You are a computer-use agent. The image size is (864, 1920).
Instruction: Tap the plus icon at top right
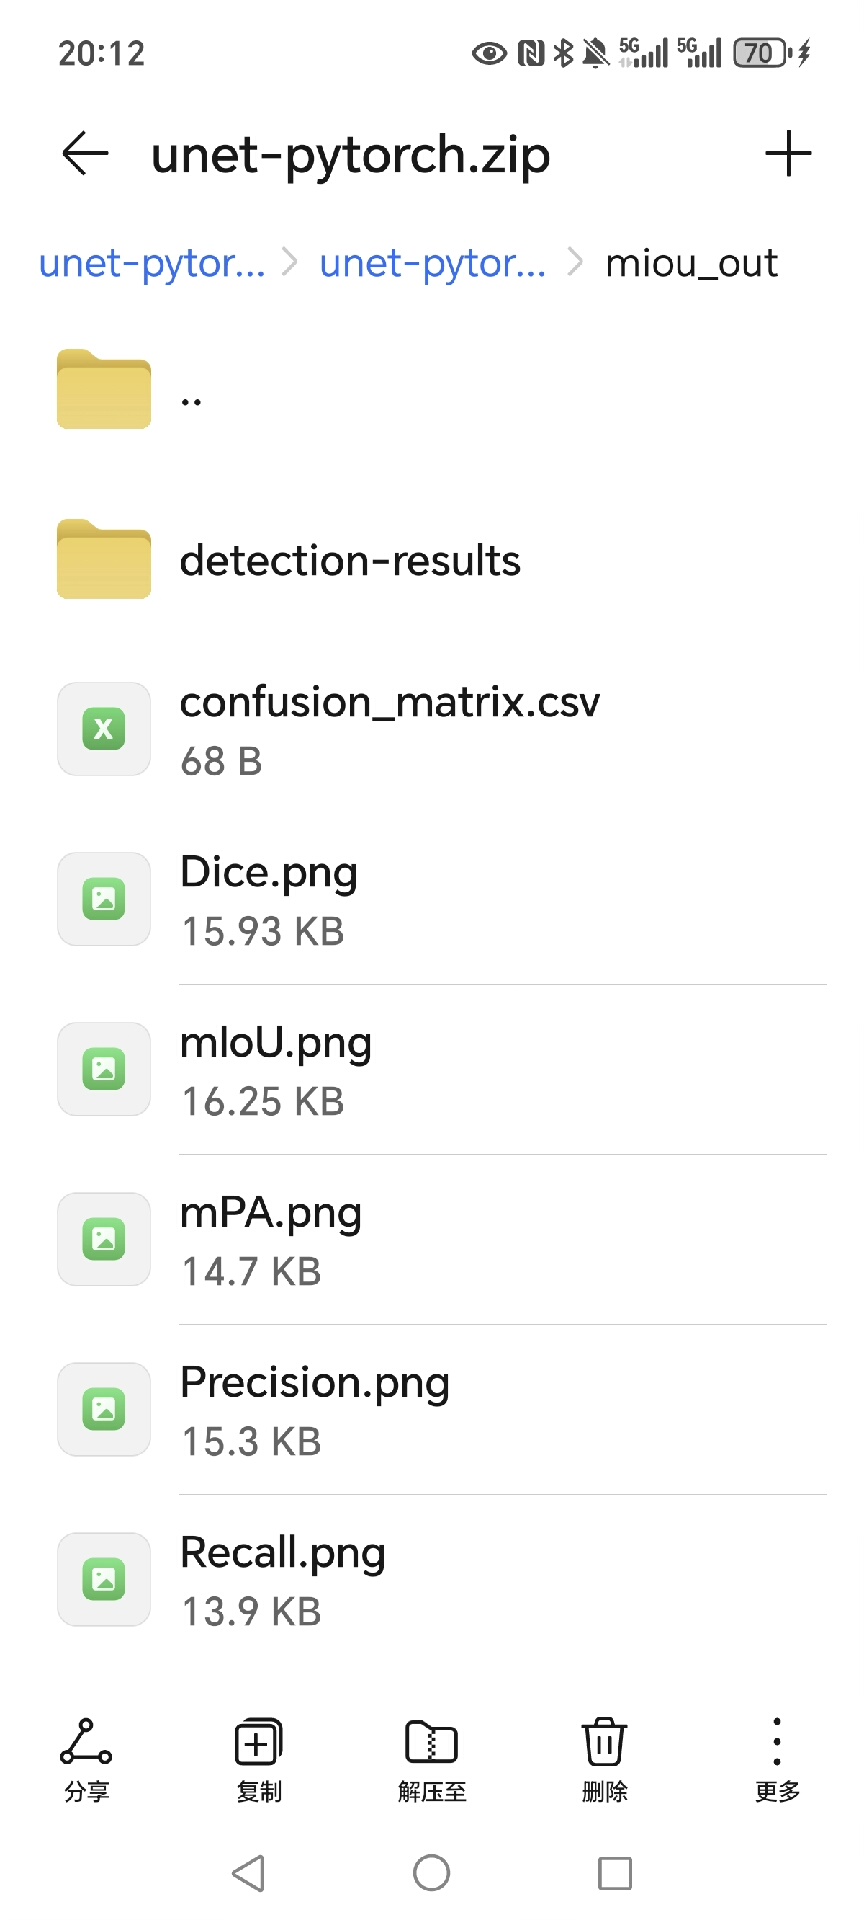click(788, 154)
